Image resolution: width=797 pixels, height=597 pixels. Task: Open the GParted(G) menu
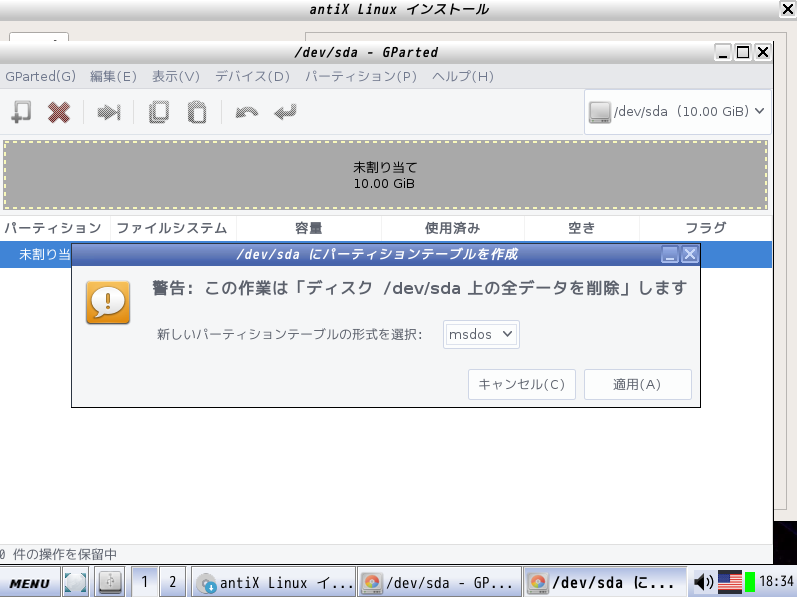[x=41, y=77]
